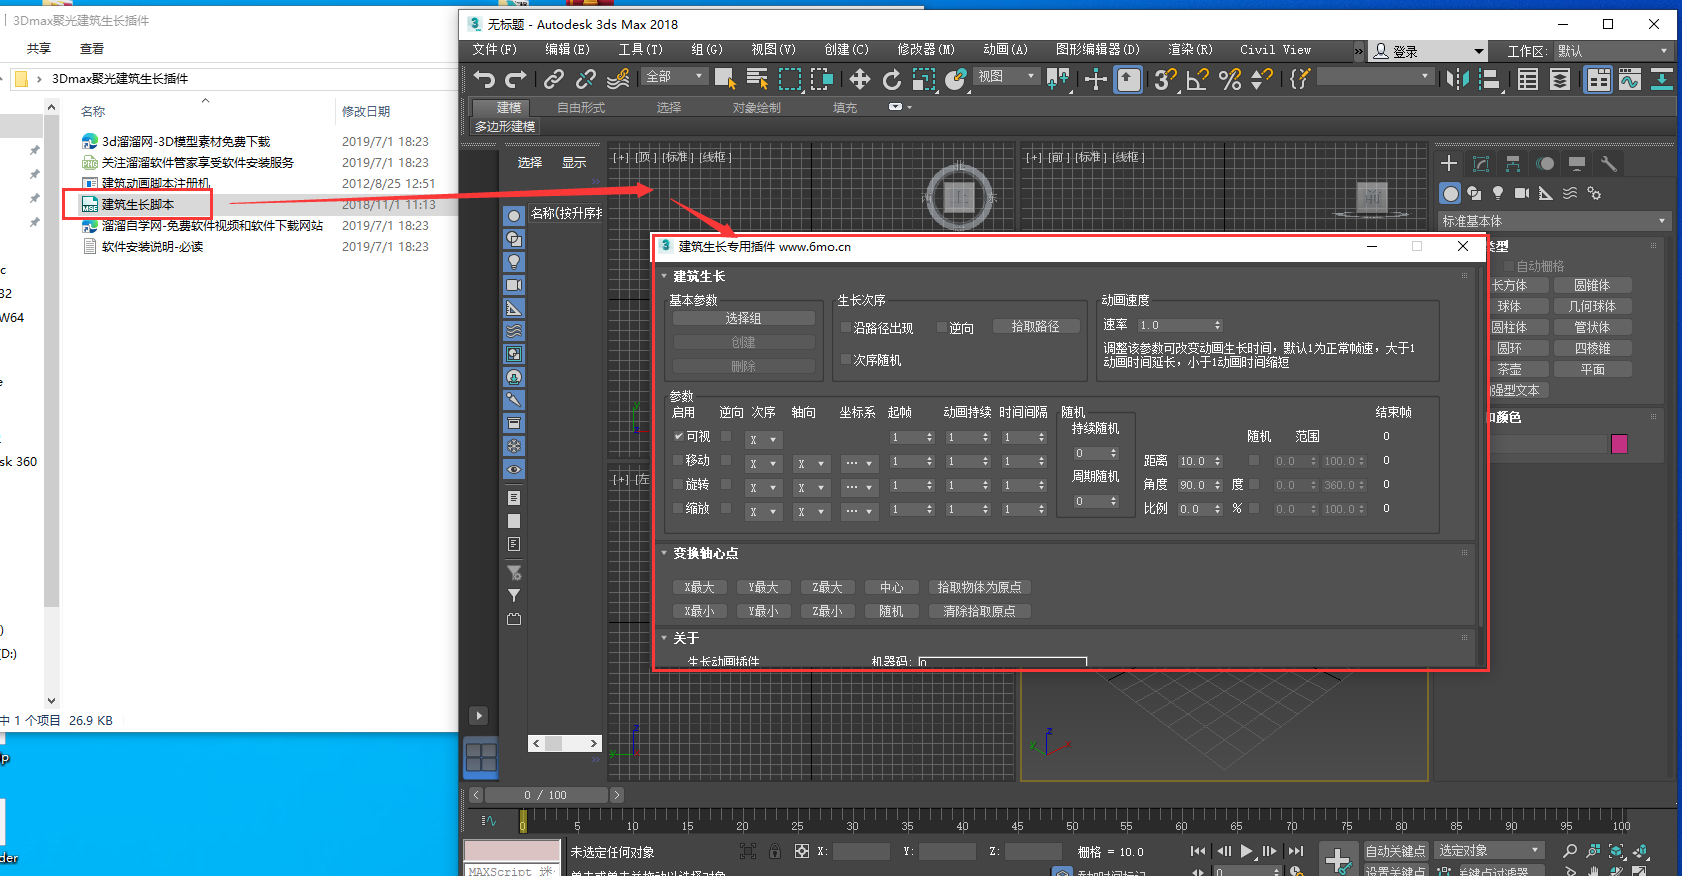Click the Go to End playback button
1682x876 pixels.
pos(1296,851)
